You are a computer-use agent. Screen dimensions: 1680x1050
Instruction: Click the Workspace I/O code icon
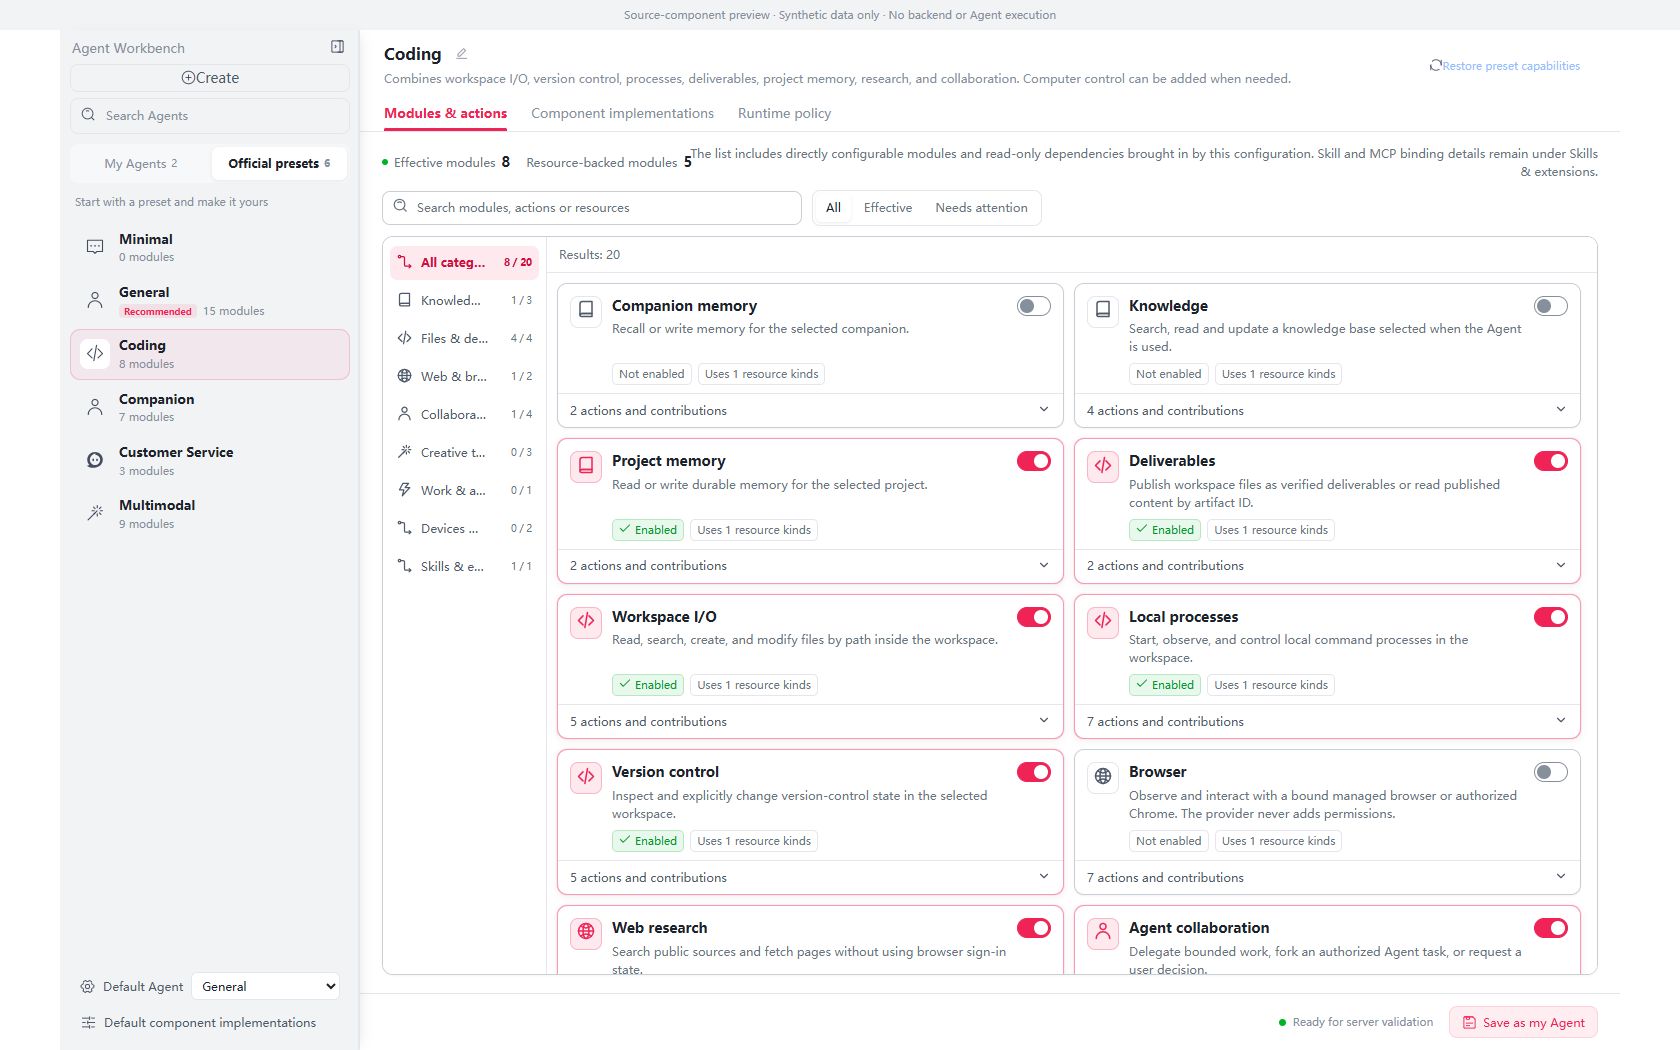coord(586,621)
